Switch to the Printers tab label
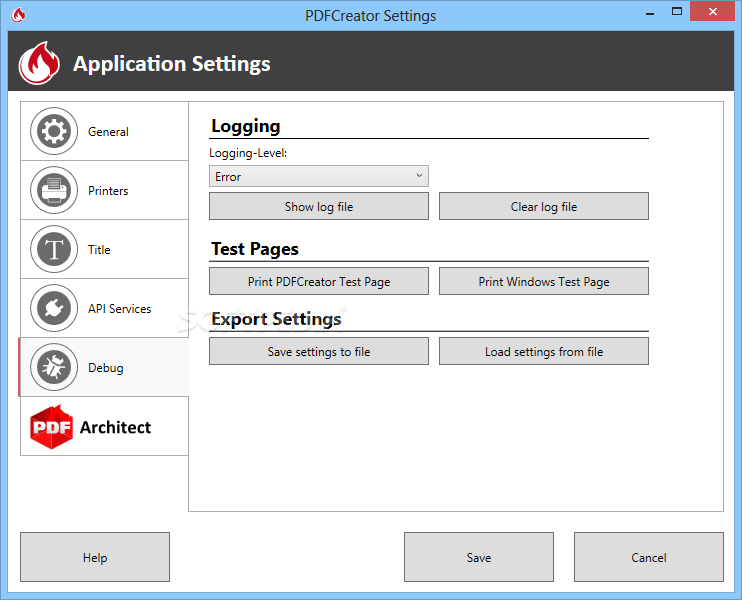Image resolution: width=742 pixels, height=600 pixels. [108, 191]
